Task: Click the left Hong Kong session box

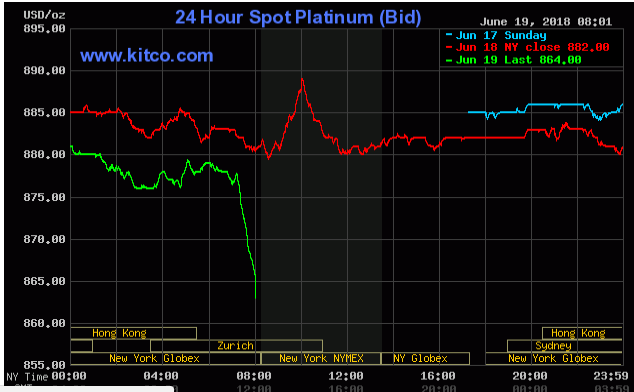Action: point(134,333)
